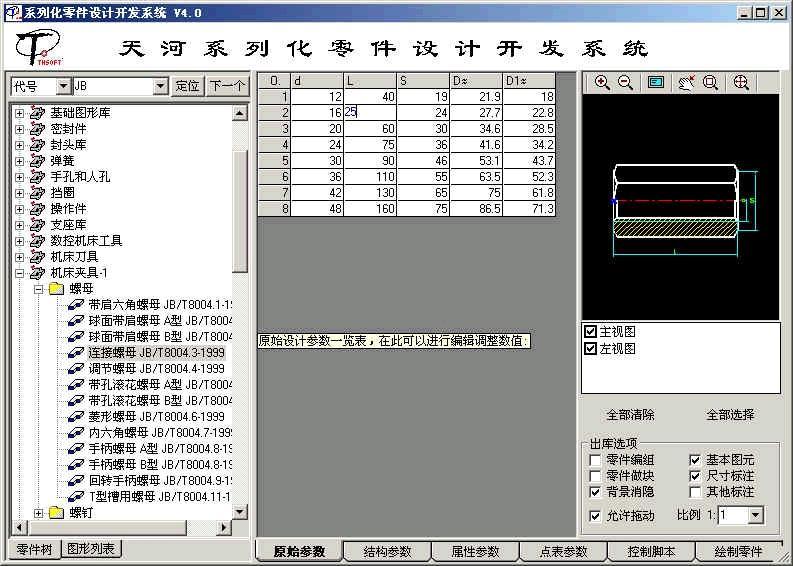Click the L column value 160 cell

coord(370,208)
